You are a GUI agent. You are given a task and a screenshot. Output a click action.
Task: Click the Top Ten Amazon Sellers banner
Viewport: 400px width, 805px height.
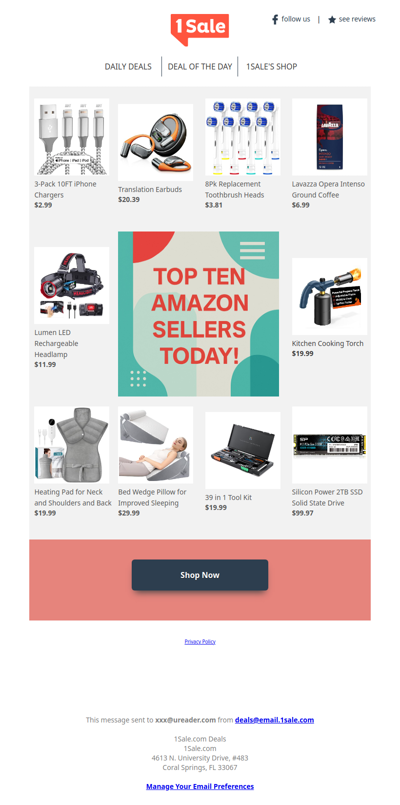click(199, 314)
